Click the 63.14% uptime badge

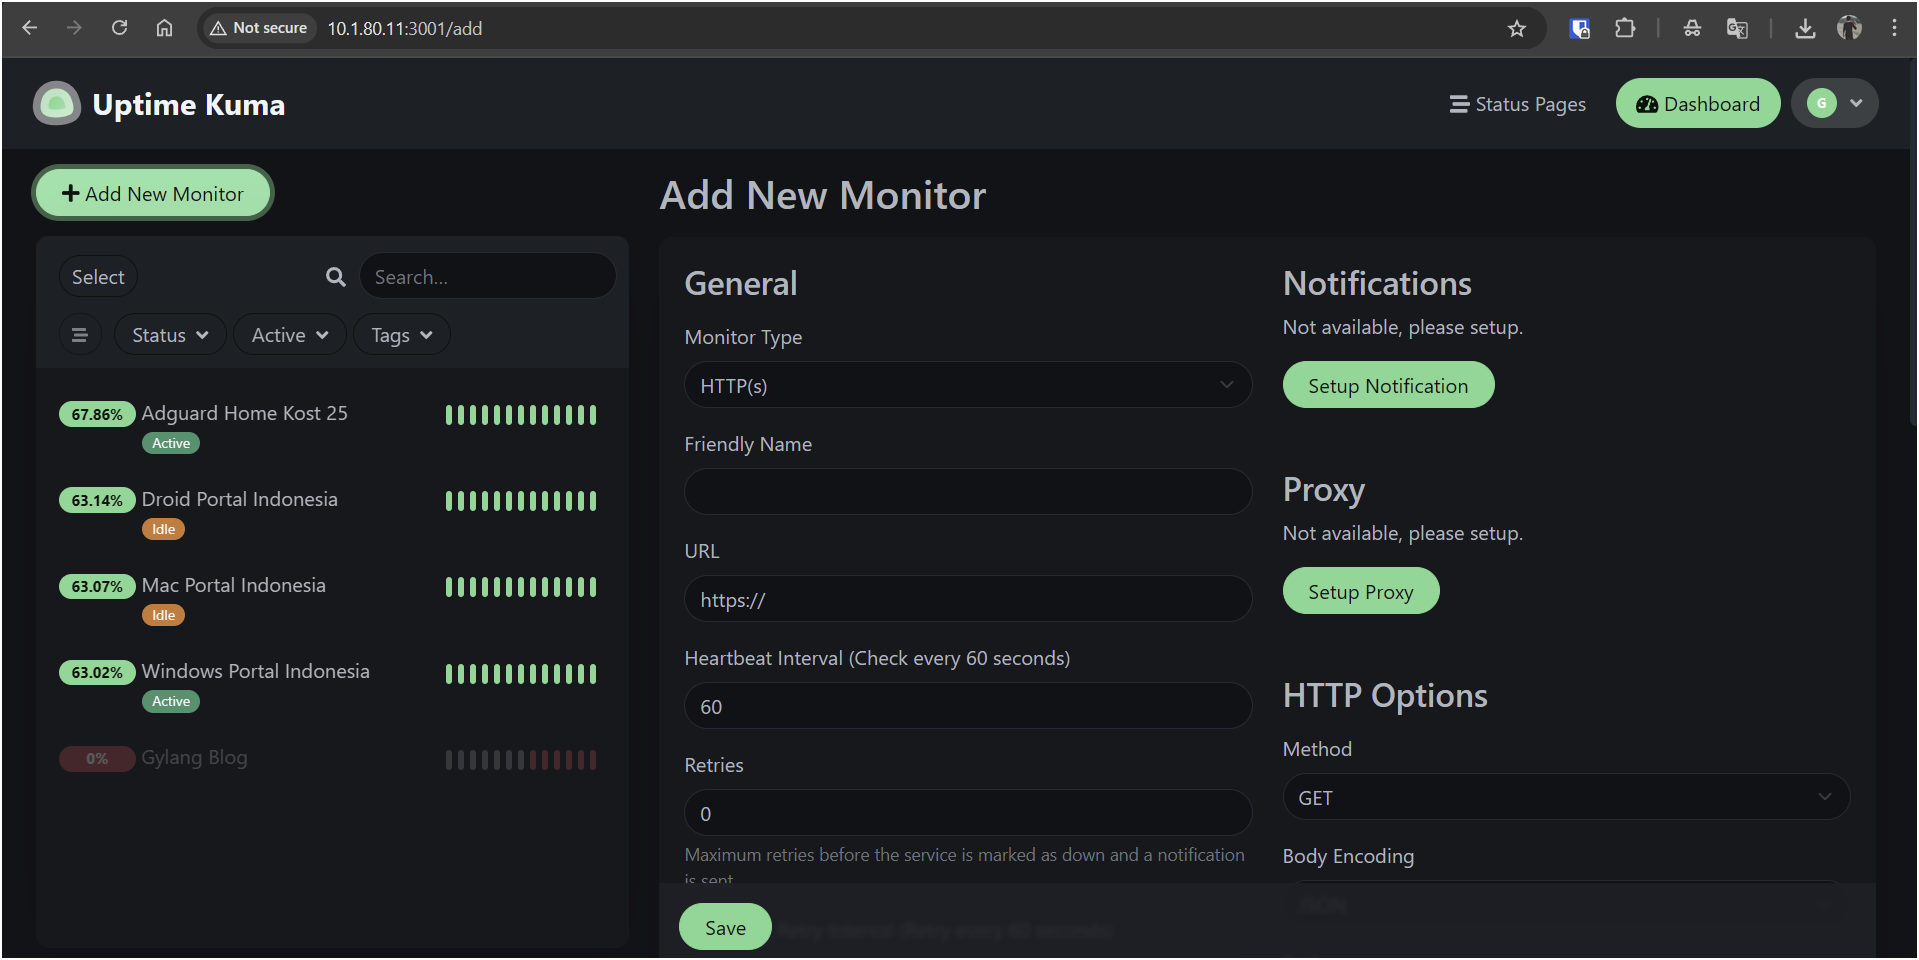(x=97, y=500)
